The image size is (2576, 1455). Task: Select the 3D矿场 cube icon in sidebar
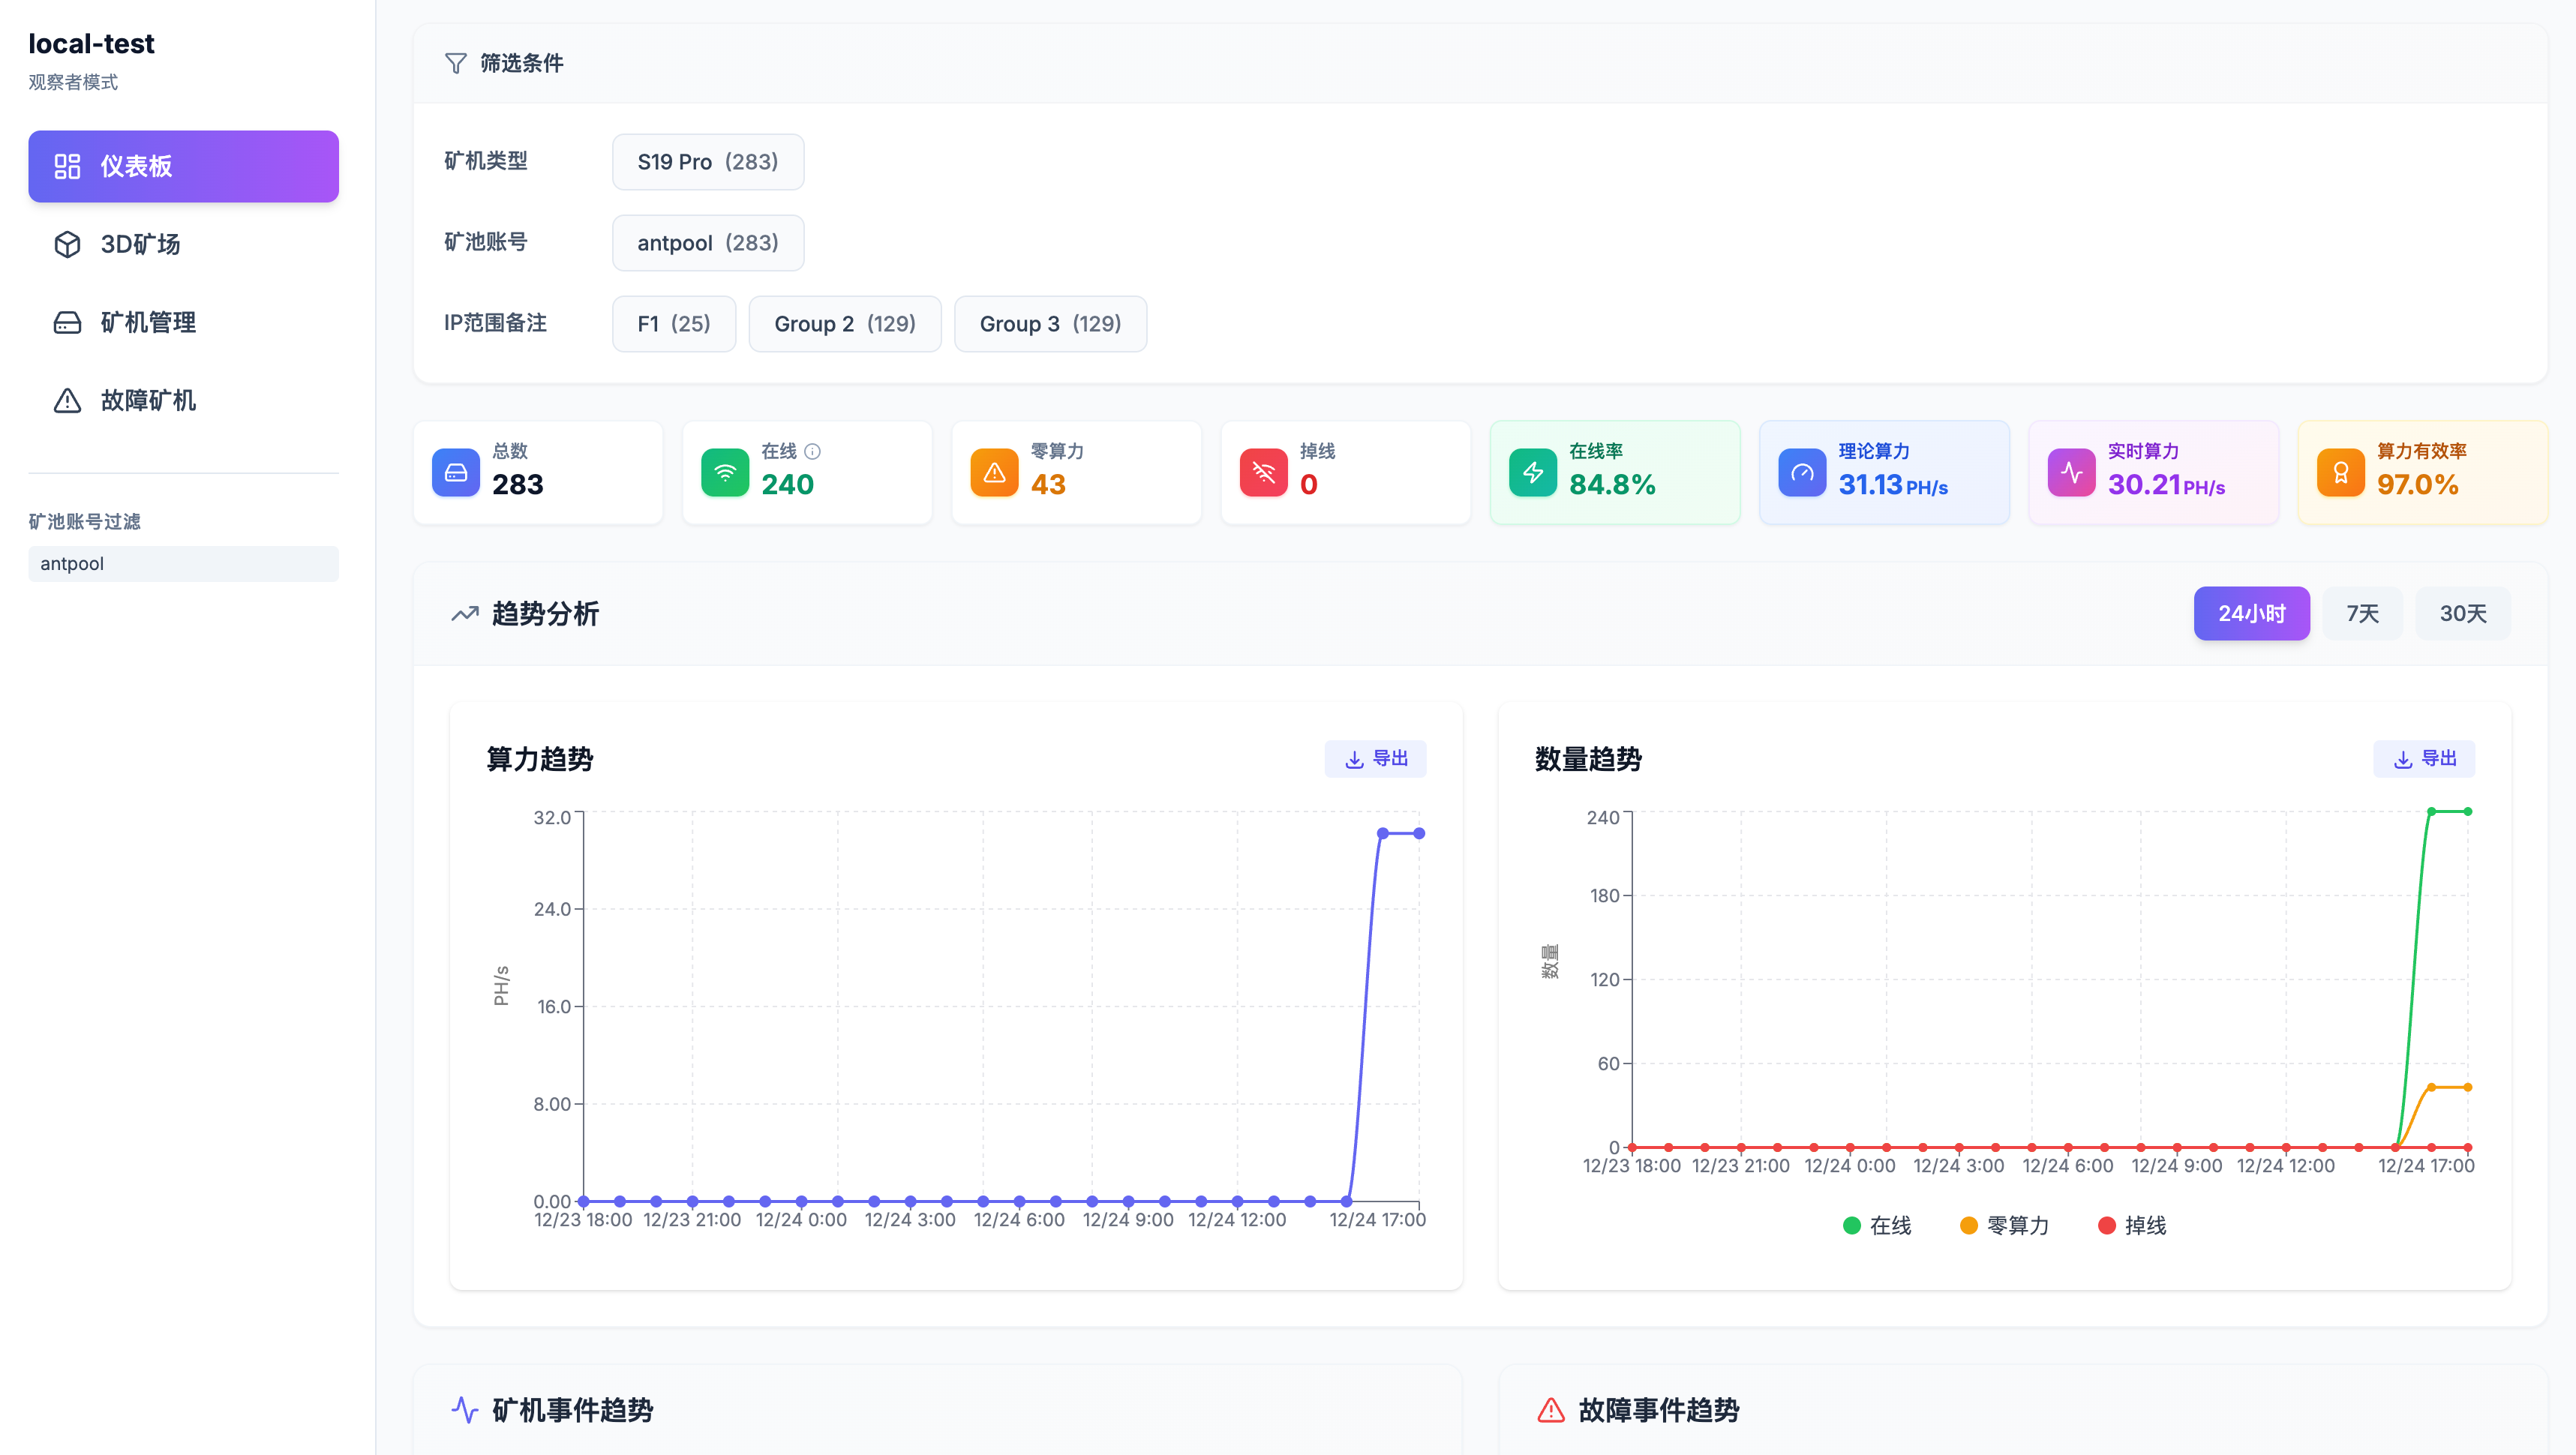(67, 244)
